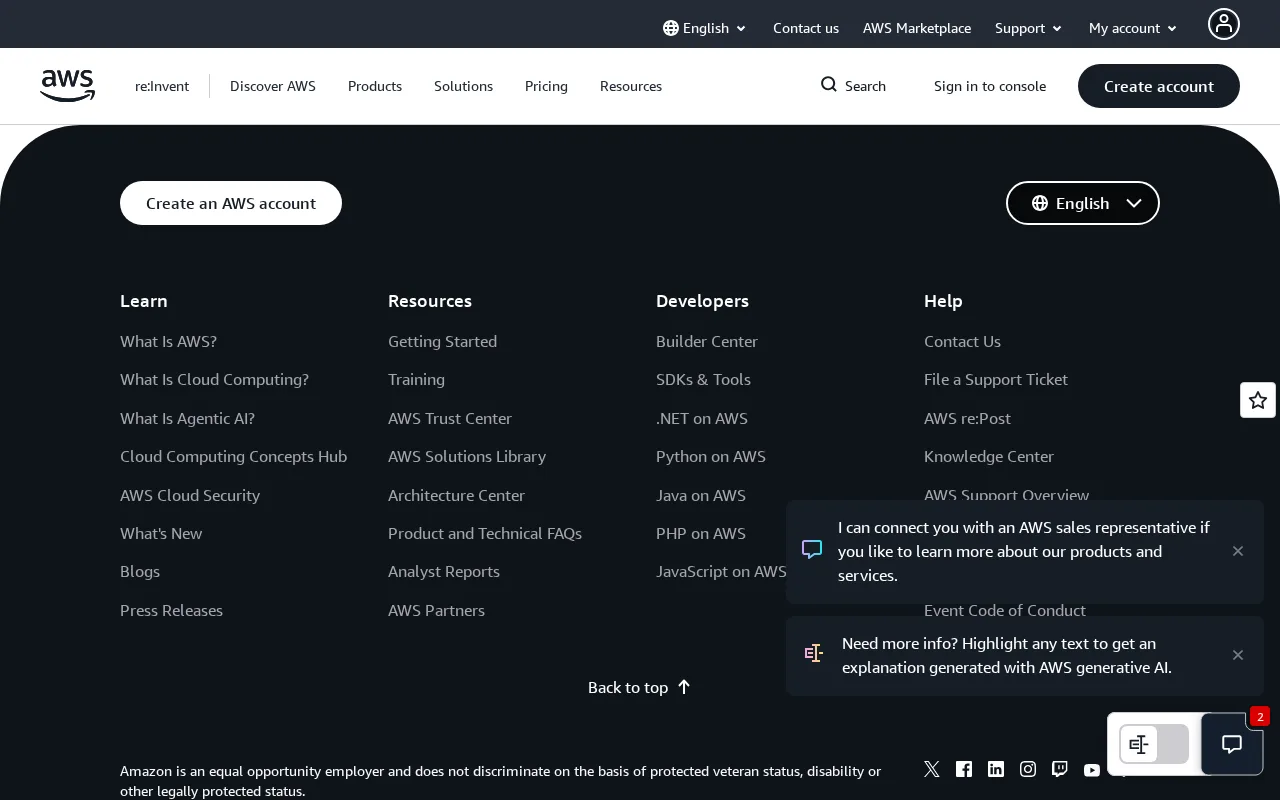Click the search magnifier icon

click(x=829, y=85)
